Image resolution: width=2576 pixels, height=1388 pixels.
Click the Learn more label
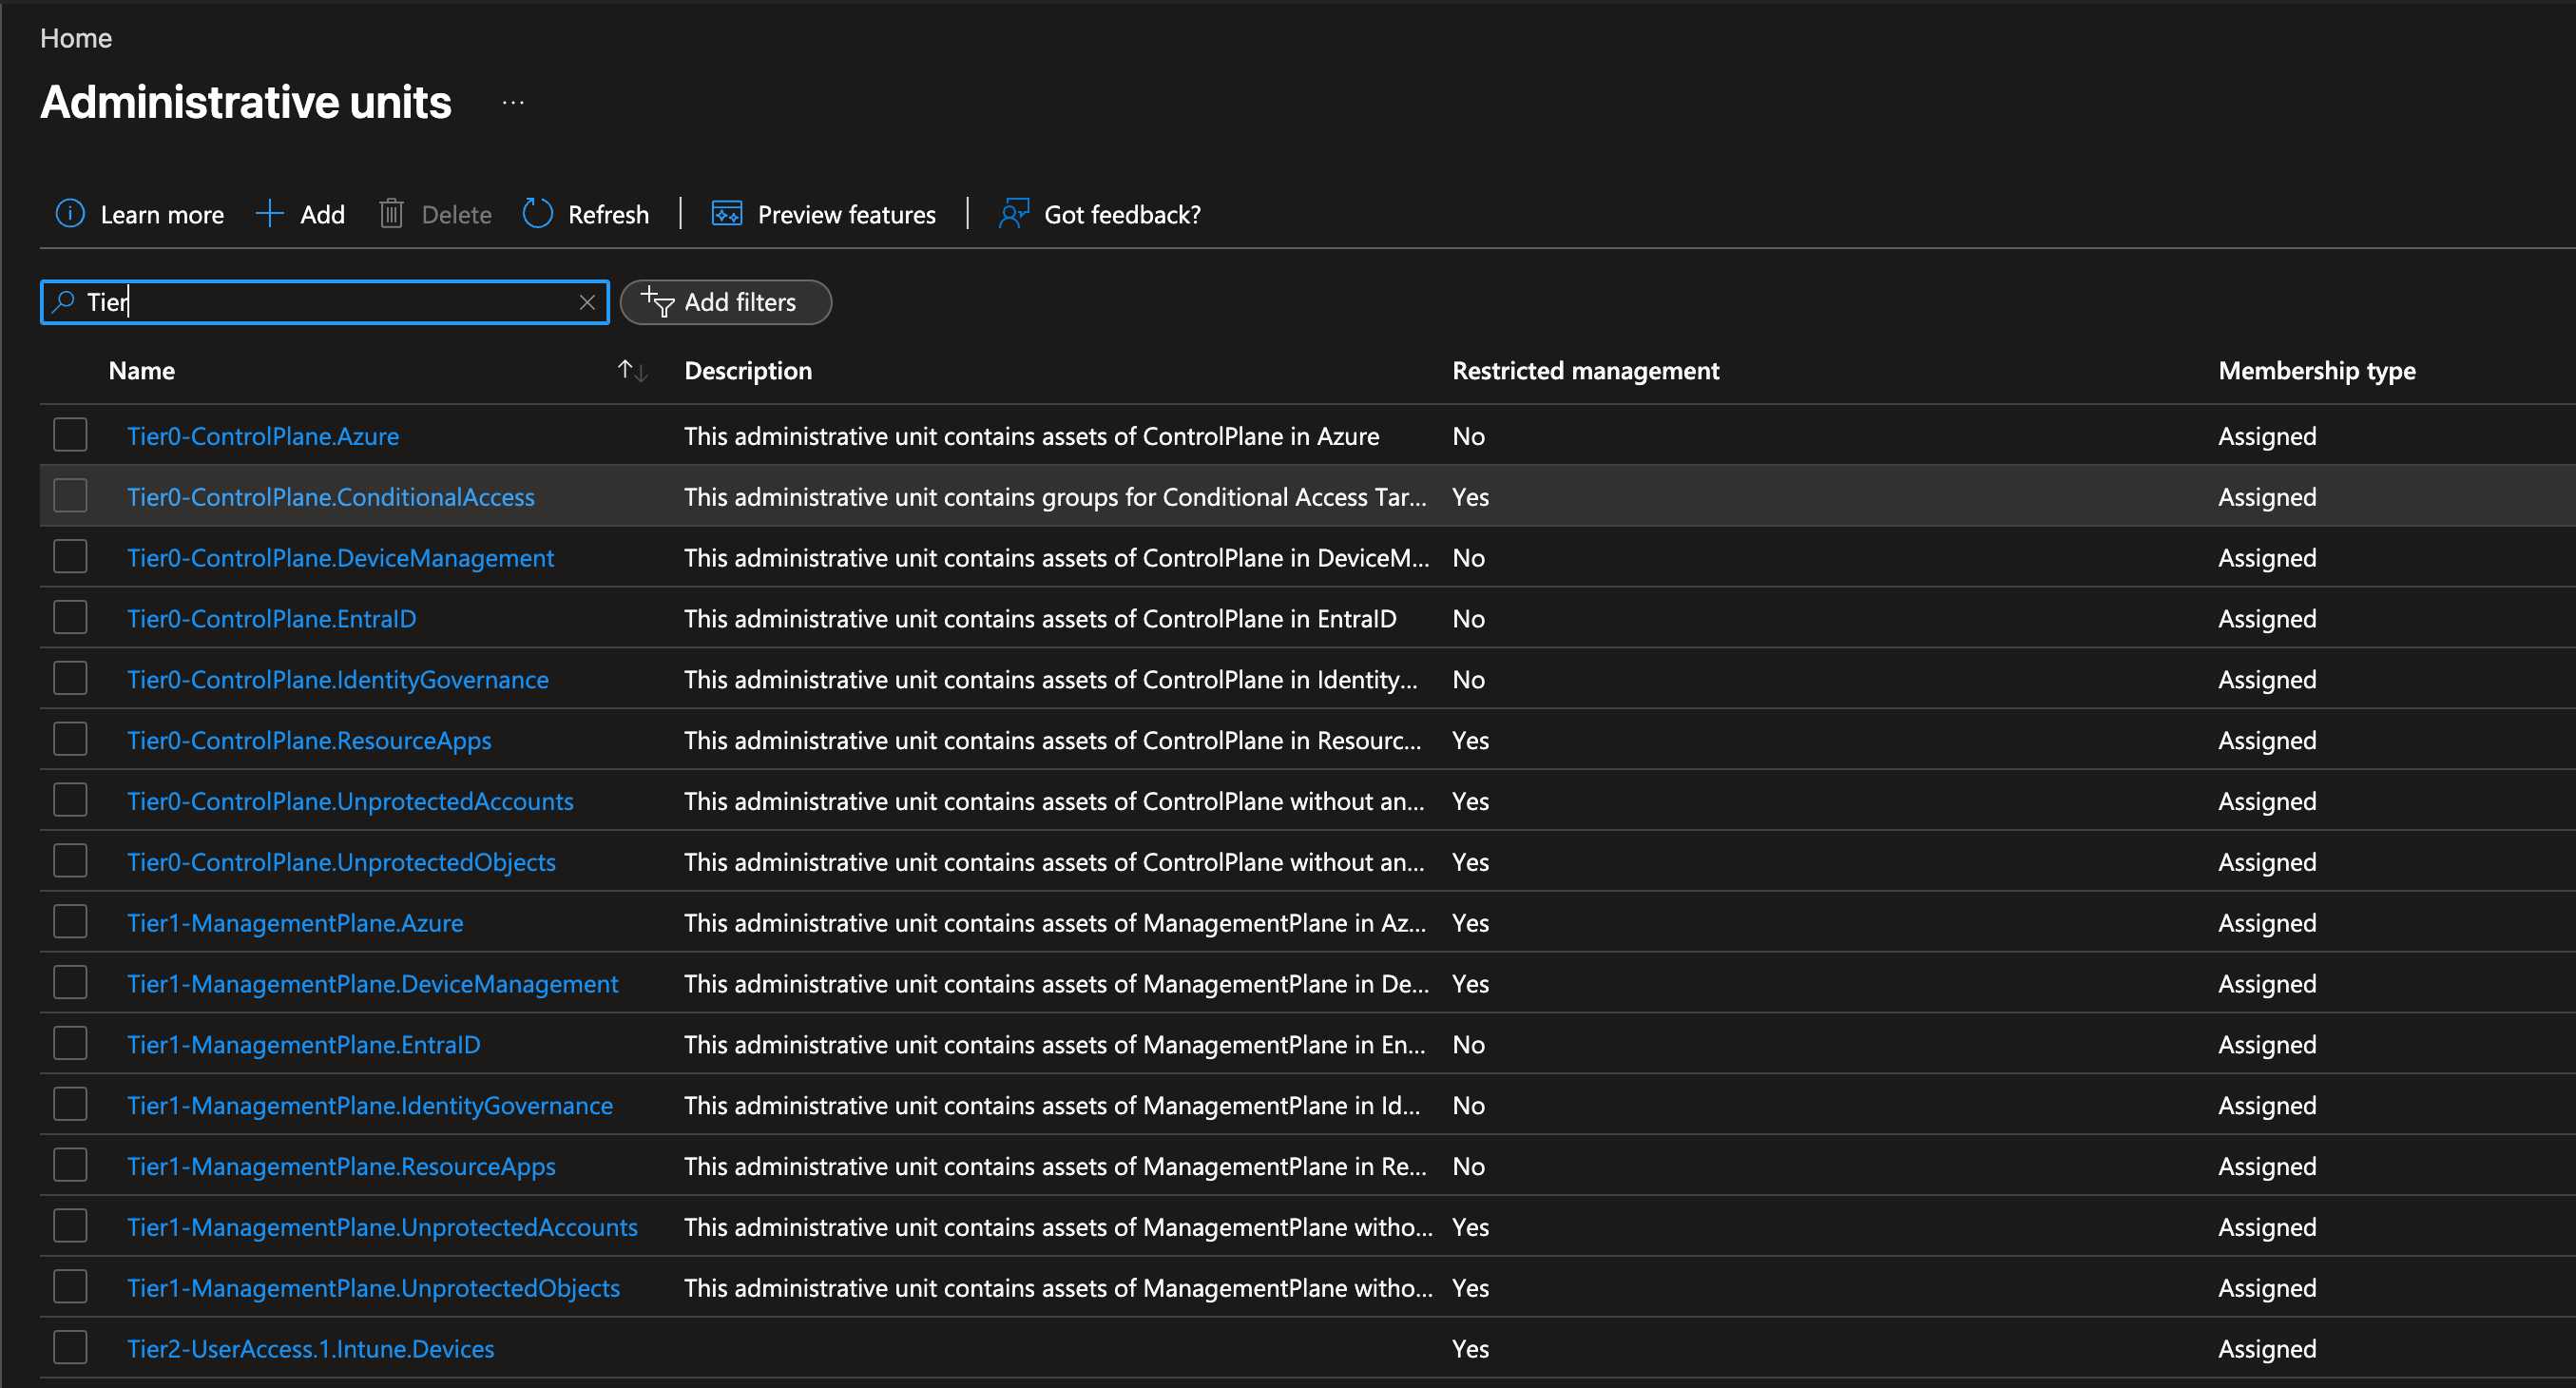coord(162,215)
